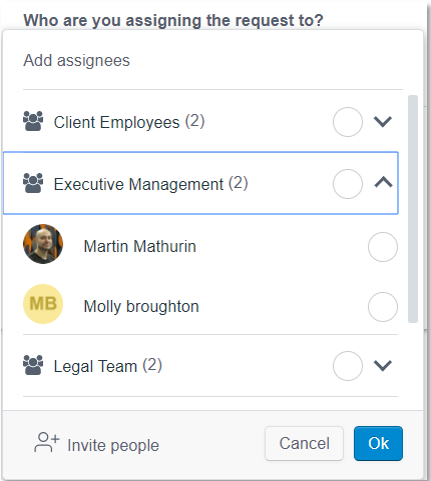Select the Client Employees group radio circle

[x=348, y=122]
